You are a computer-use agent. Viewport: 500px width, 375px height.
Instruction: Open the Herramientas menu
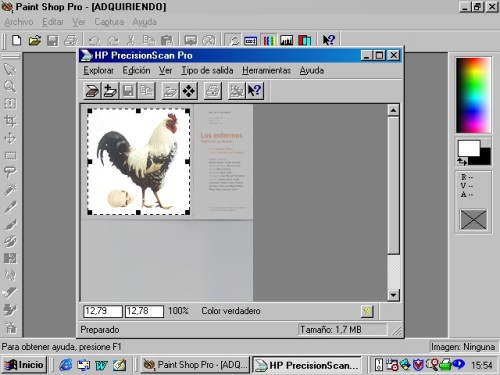266,70
